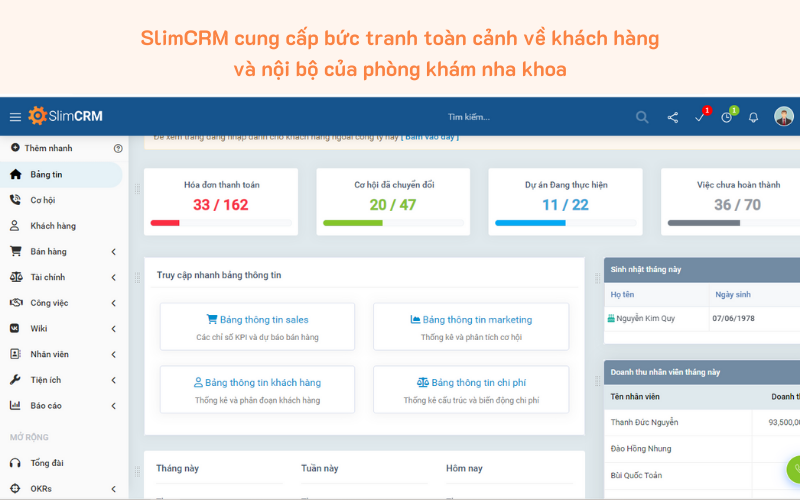
Task: Click the drag handle beside Sinh nhật tháng này
Action: point(597,278)
